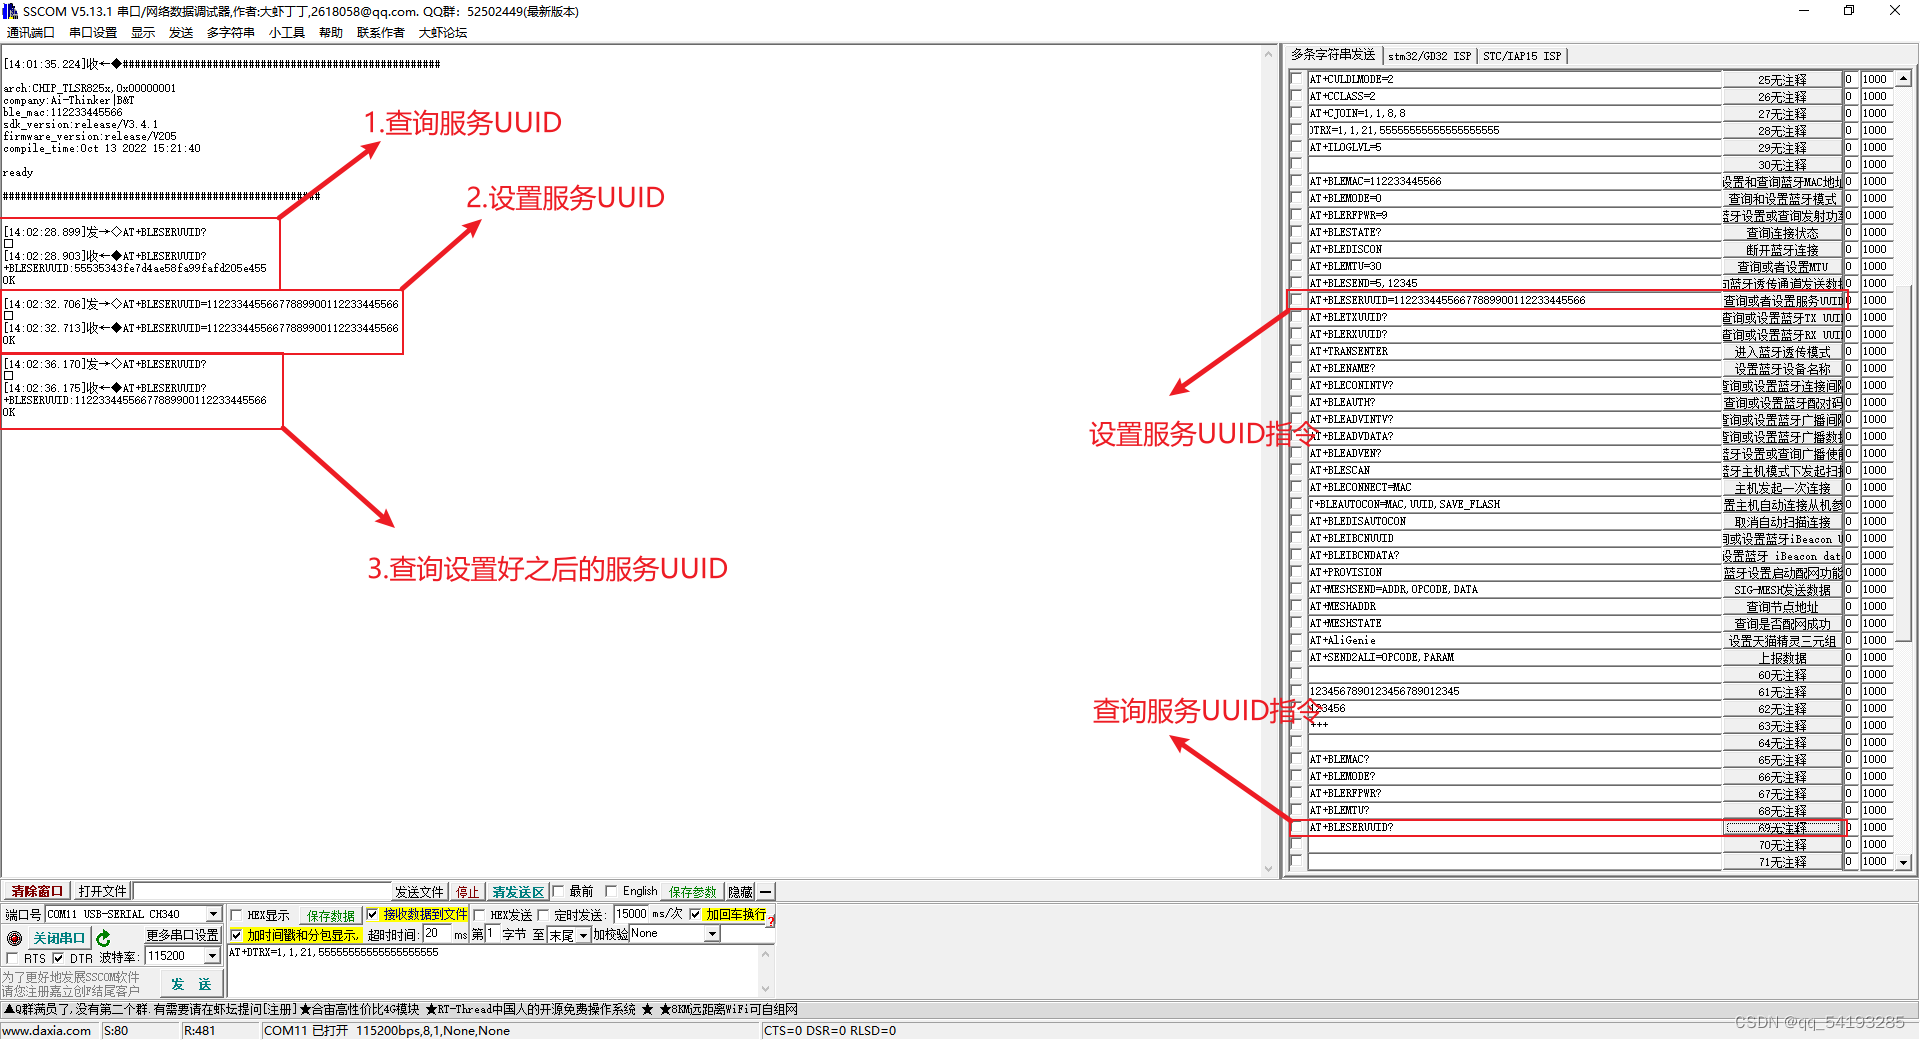The width and height of the screenshot is (1920, 1040).
Task: Open the 小工具 menu
Action: point(287,33)
